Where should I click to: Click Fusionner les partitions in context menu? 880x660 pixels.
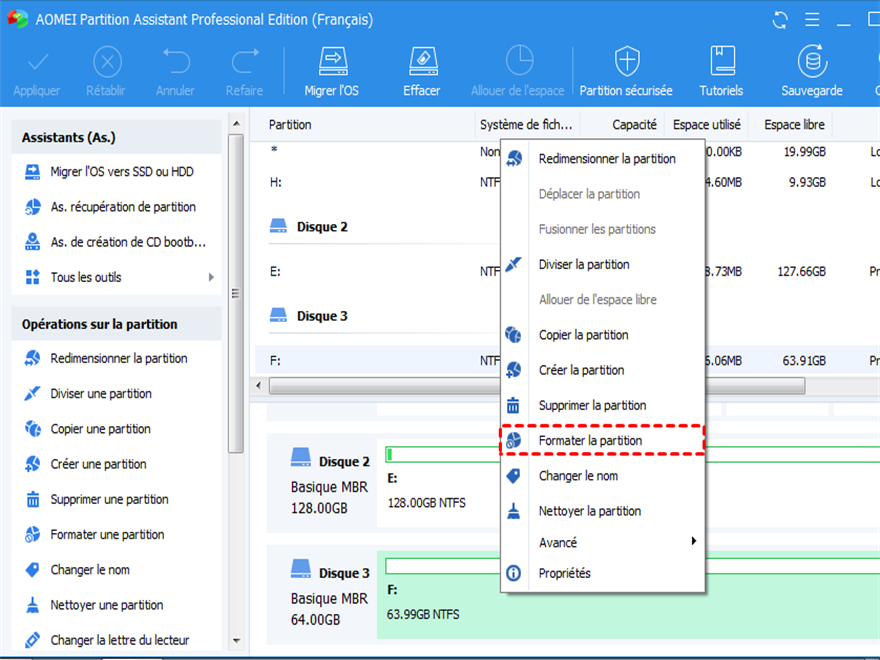click(x=603, y=230)
